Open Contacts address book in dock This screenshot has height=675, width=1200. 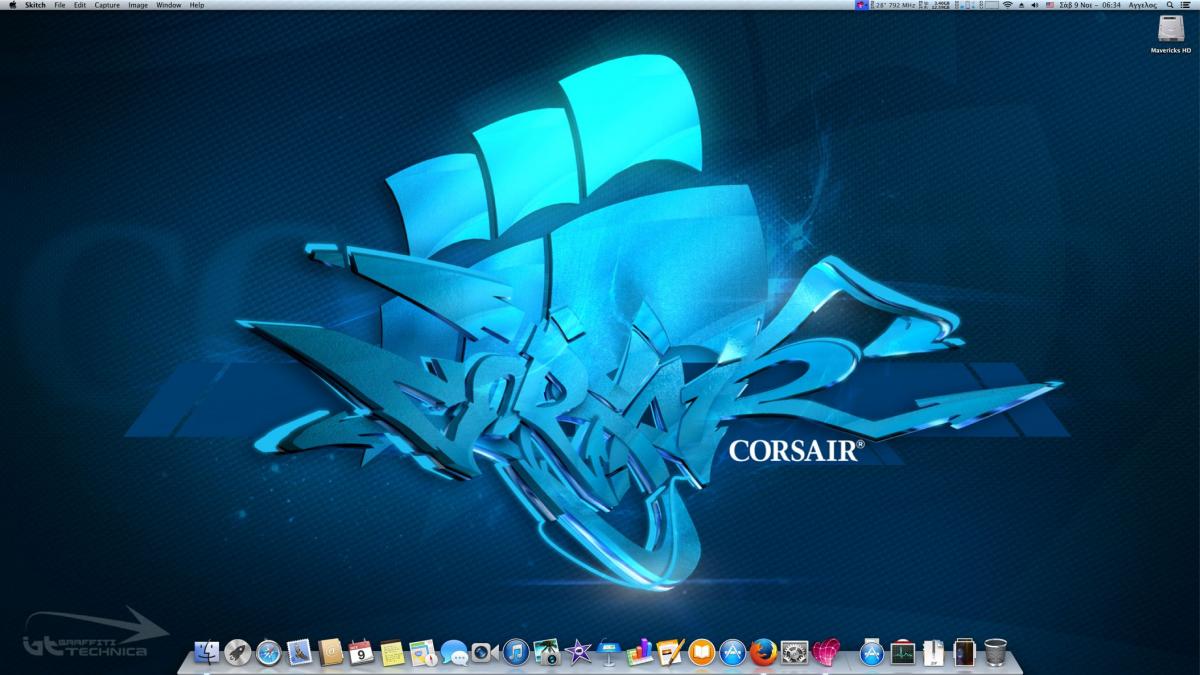click(x=330, y=653)
